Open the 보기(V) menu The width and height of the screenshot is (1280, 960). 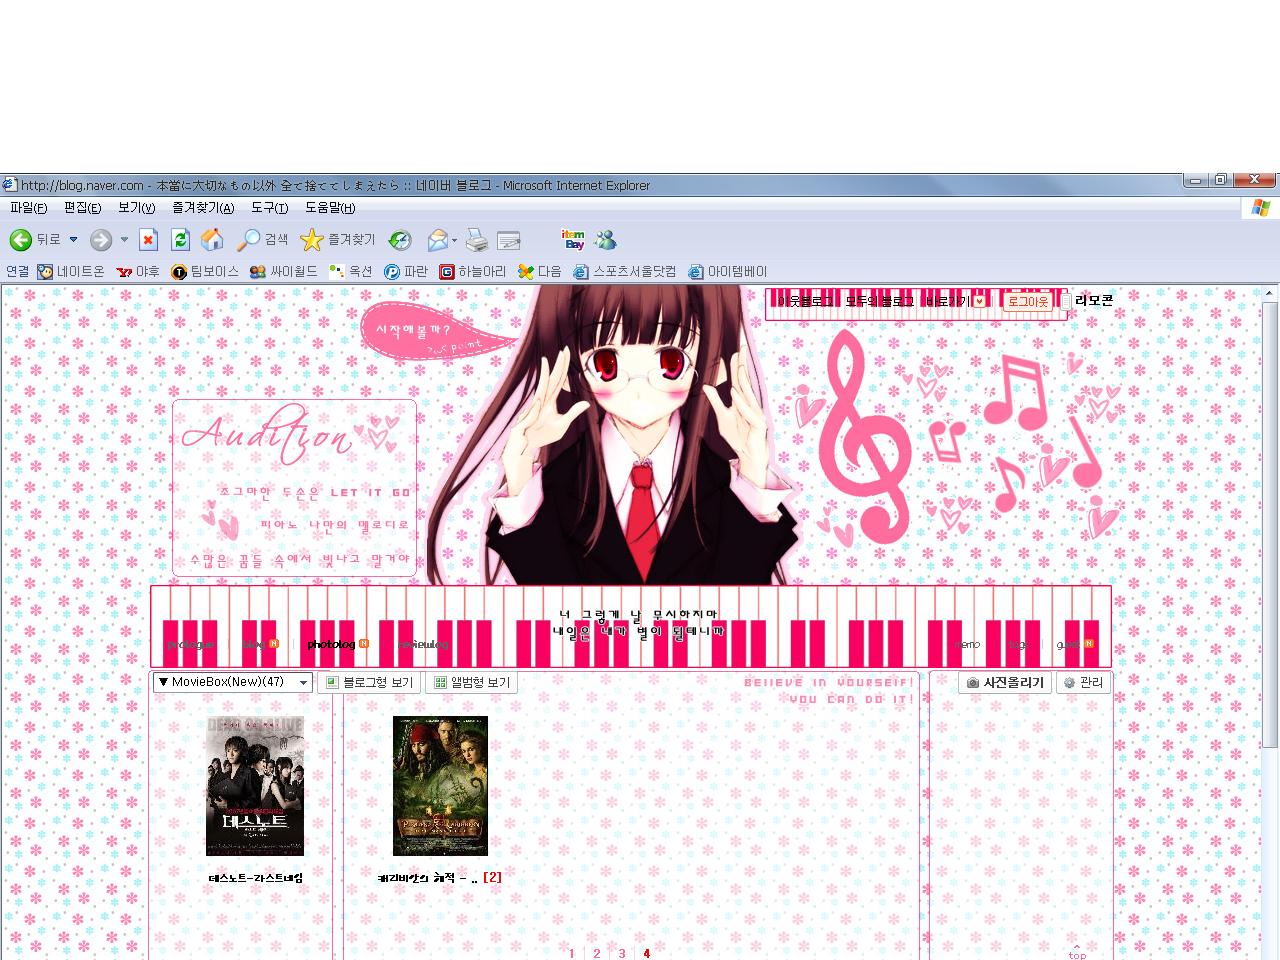point(136,208)
